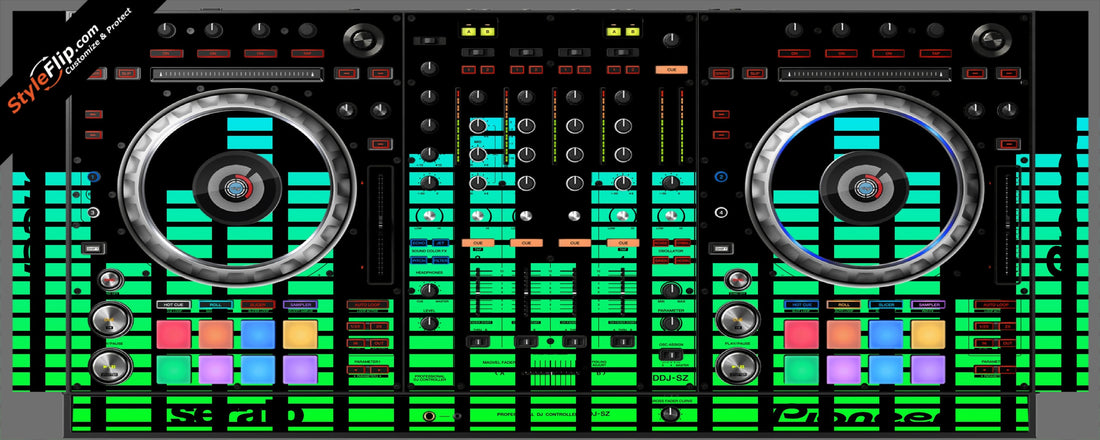Toggle SLIP mode on left deck

coord(127,73)
